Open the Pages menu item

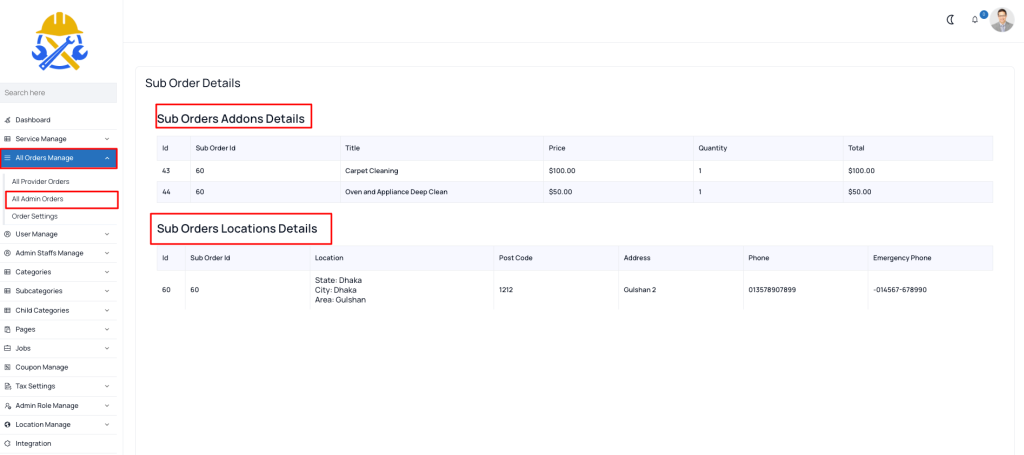[x=59, y=329]
